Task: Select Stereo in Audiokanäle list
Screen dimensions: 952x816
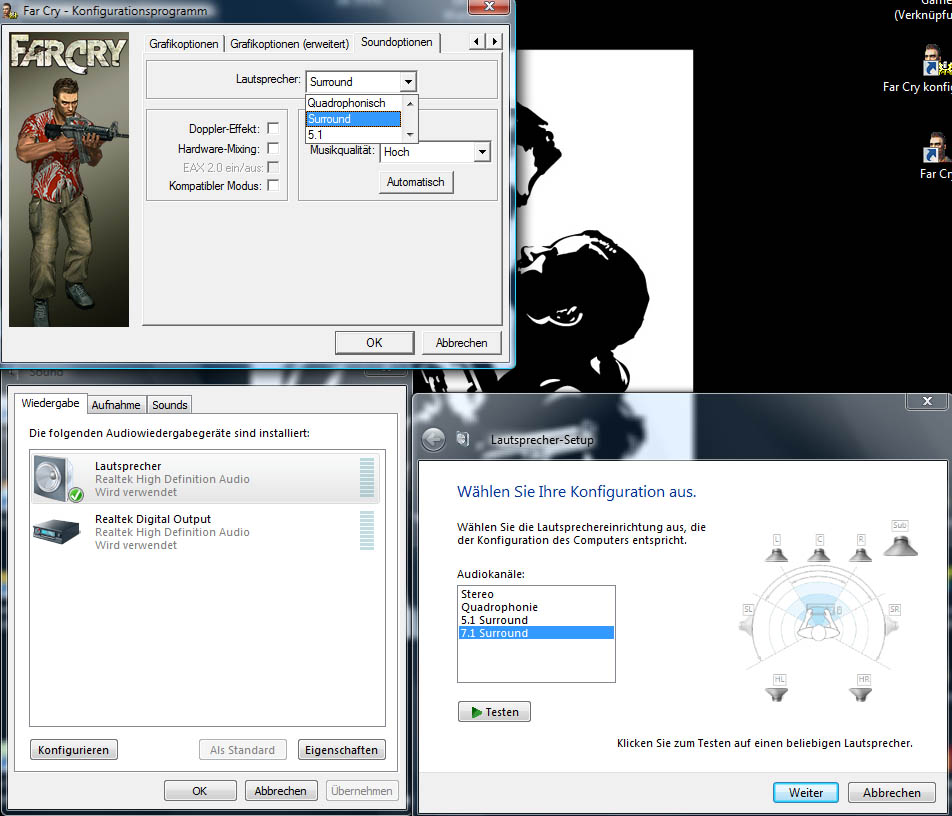Action: click(x=536, y=594)
